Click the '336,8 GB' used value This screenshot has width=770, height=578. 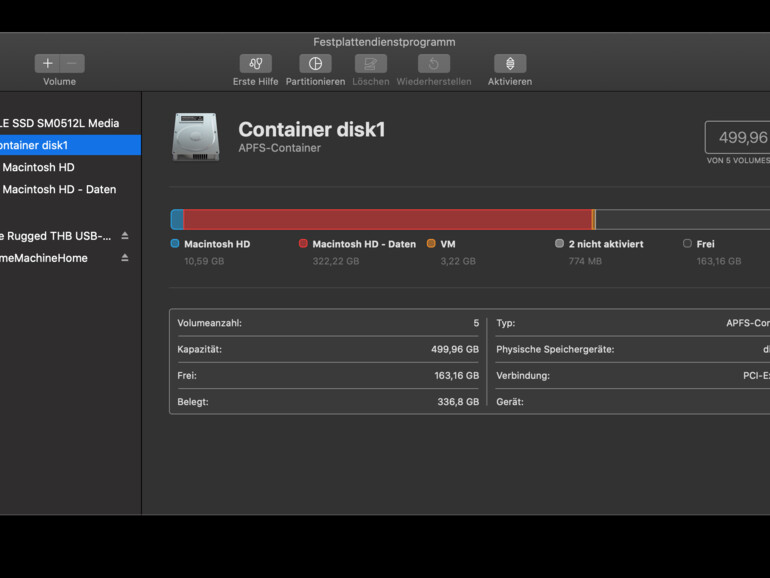(458, 402)
